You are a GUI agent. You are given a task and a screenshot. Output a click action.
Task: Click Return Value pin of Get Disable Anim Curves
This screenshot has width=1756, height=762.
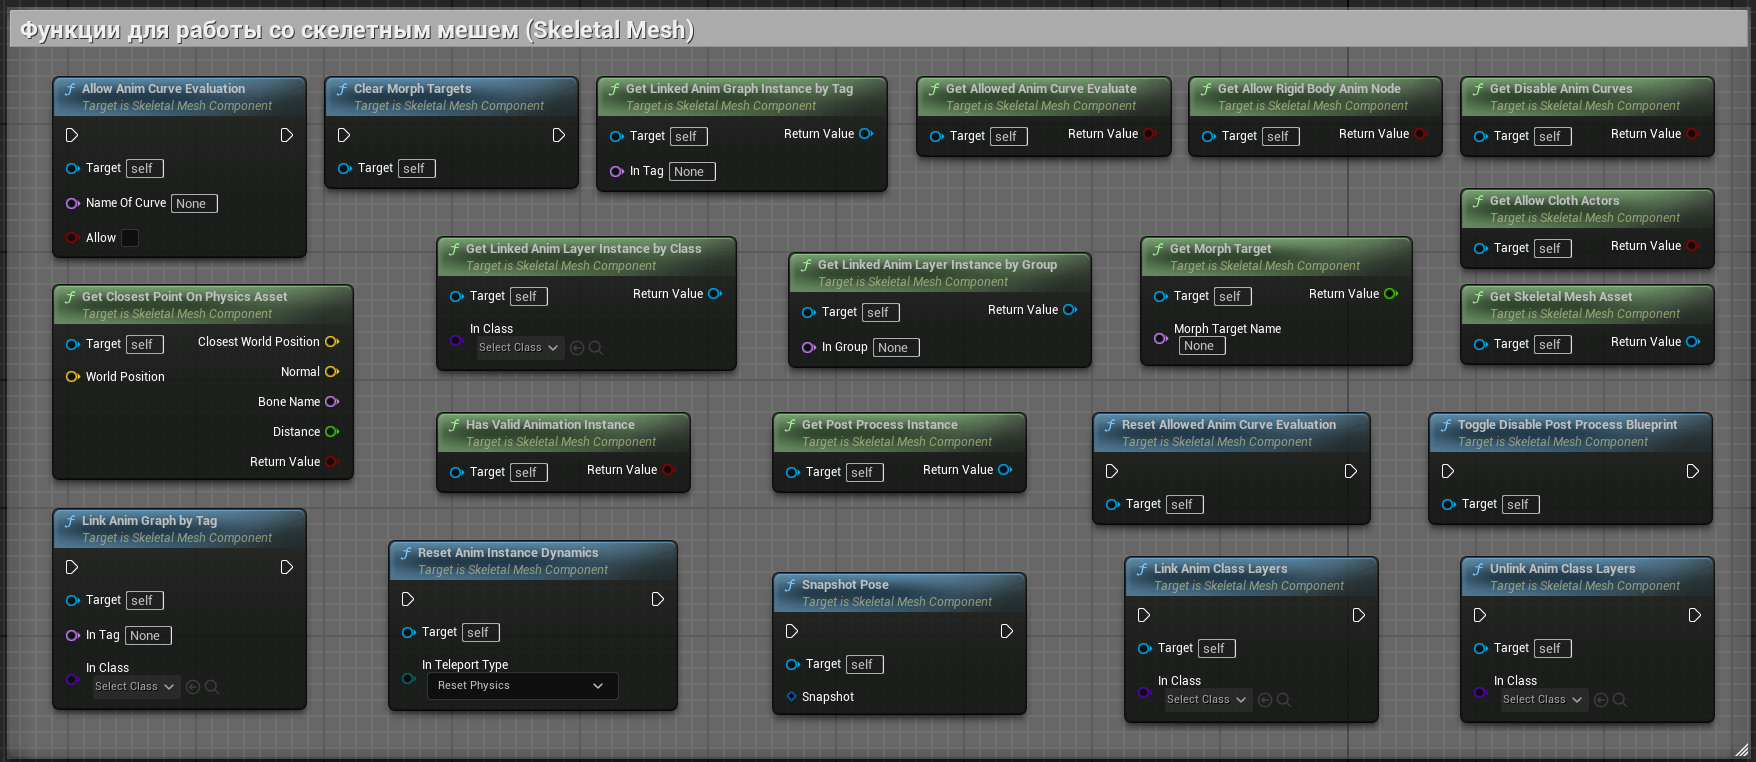(x=1693, y=133)
